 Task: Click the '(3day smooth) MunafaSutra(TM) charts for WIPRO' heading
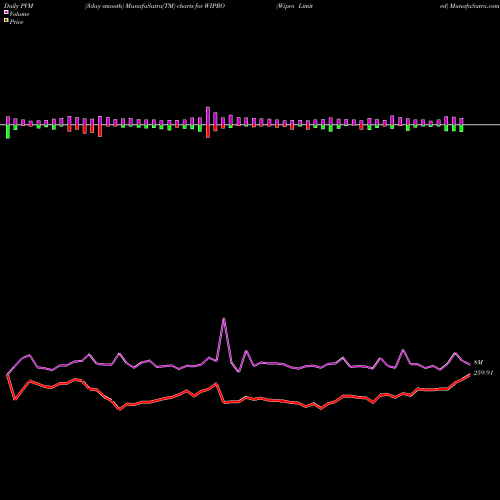155,6
